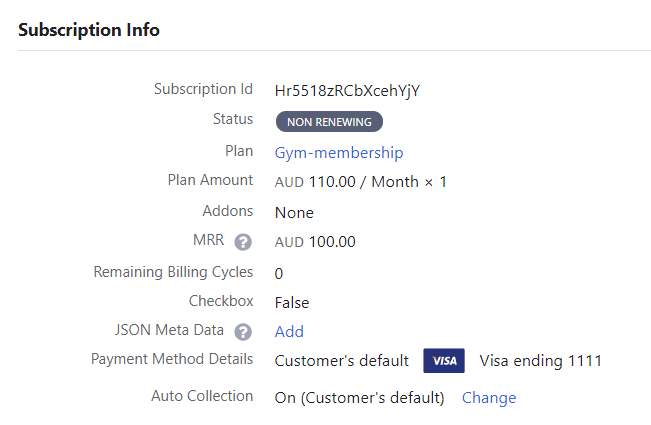Click the Remaining Billing Cycles label
Image resolution: width=651 pixels, height=425 pixels.
(x=173, y=272)
